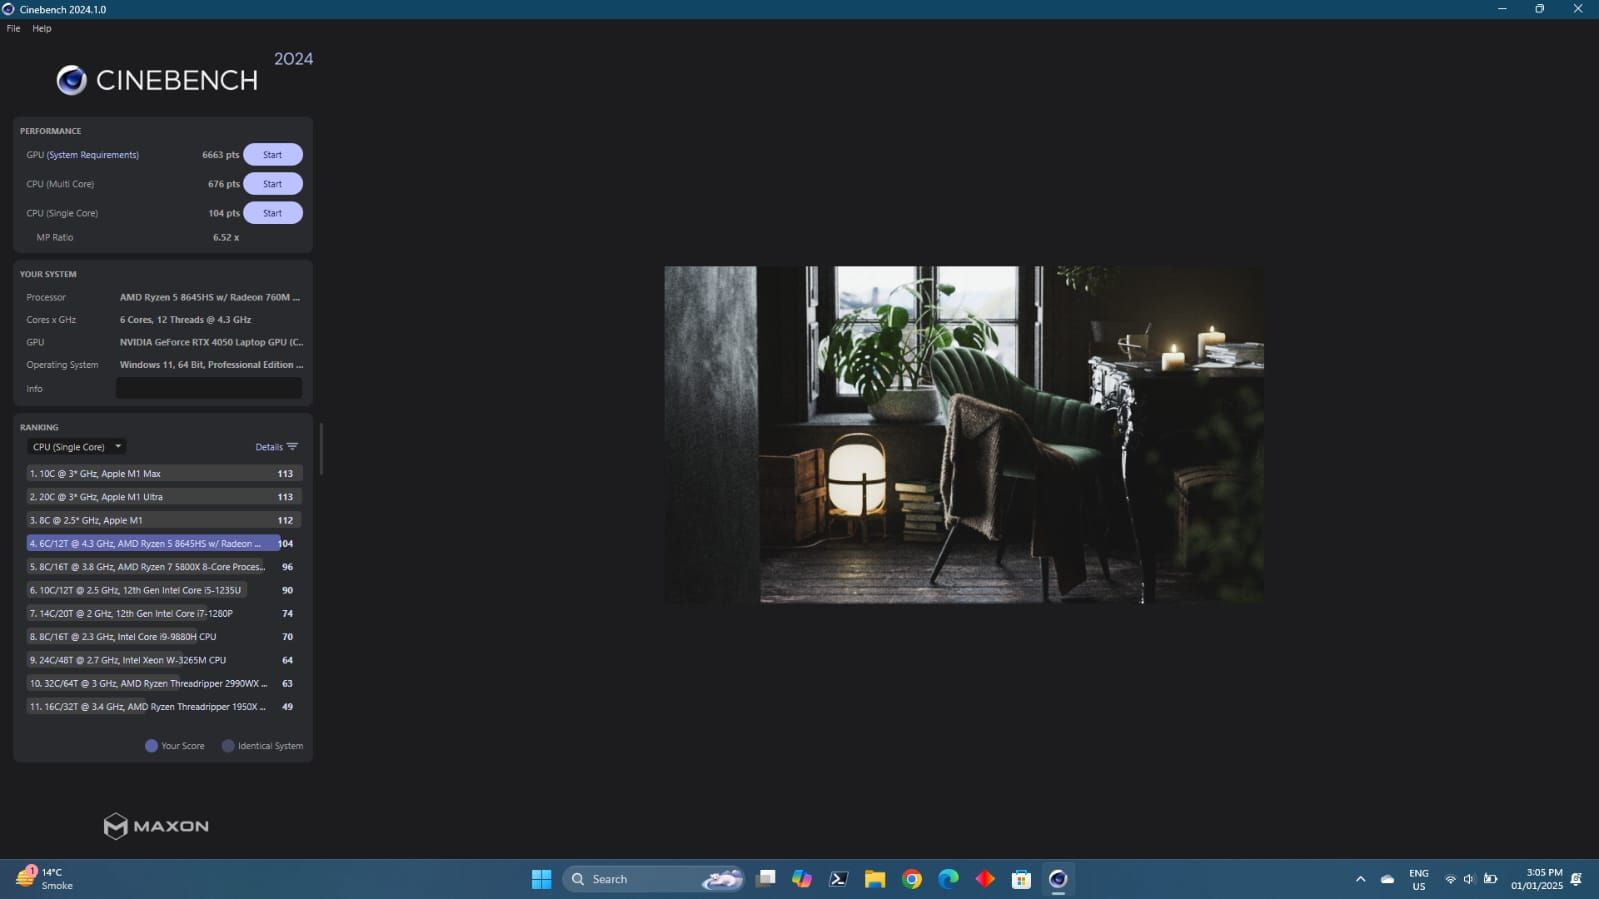Open the Help menu
Screen dimensions: 1599x899
[x=41, y=28]
